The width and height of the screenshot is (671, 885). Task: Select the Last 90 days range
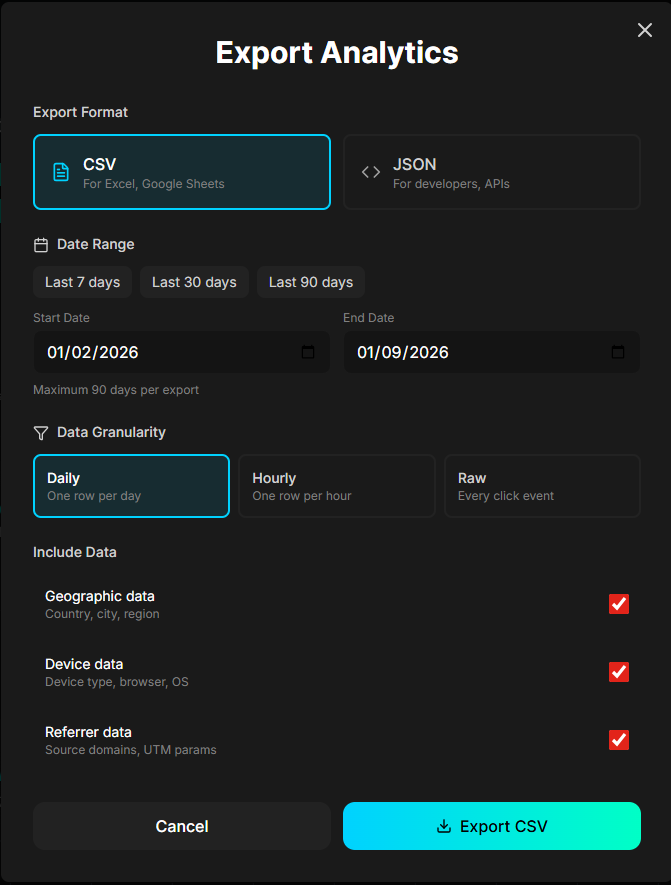tap(310, 282)
